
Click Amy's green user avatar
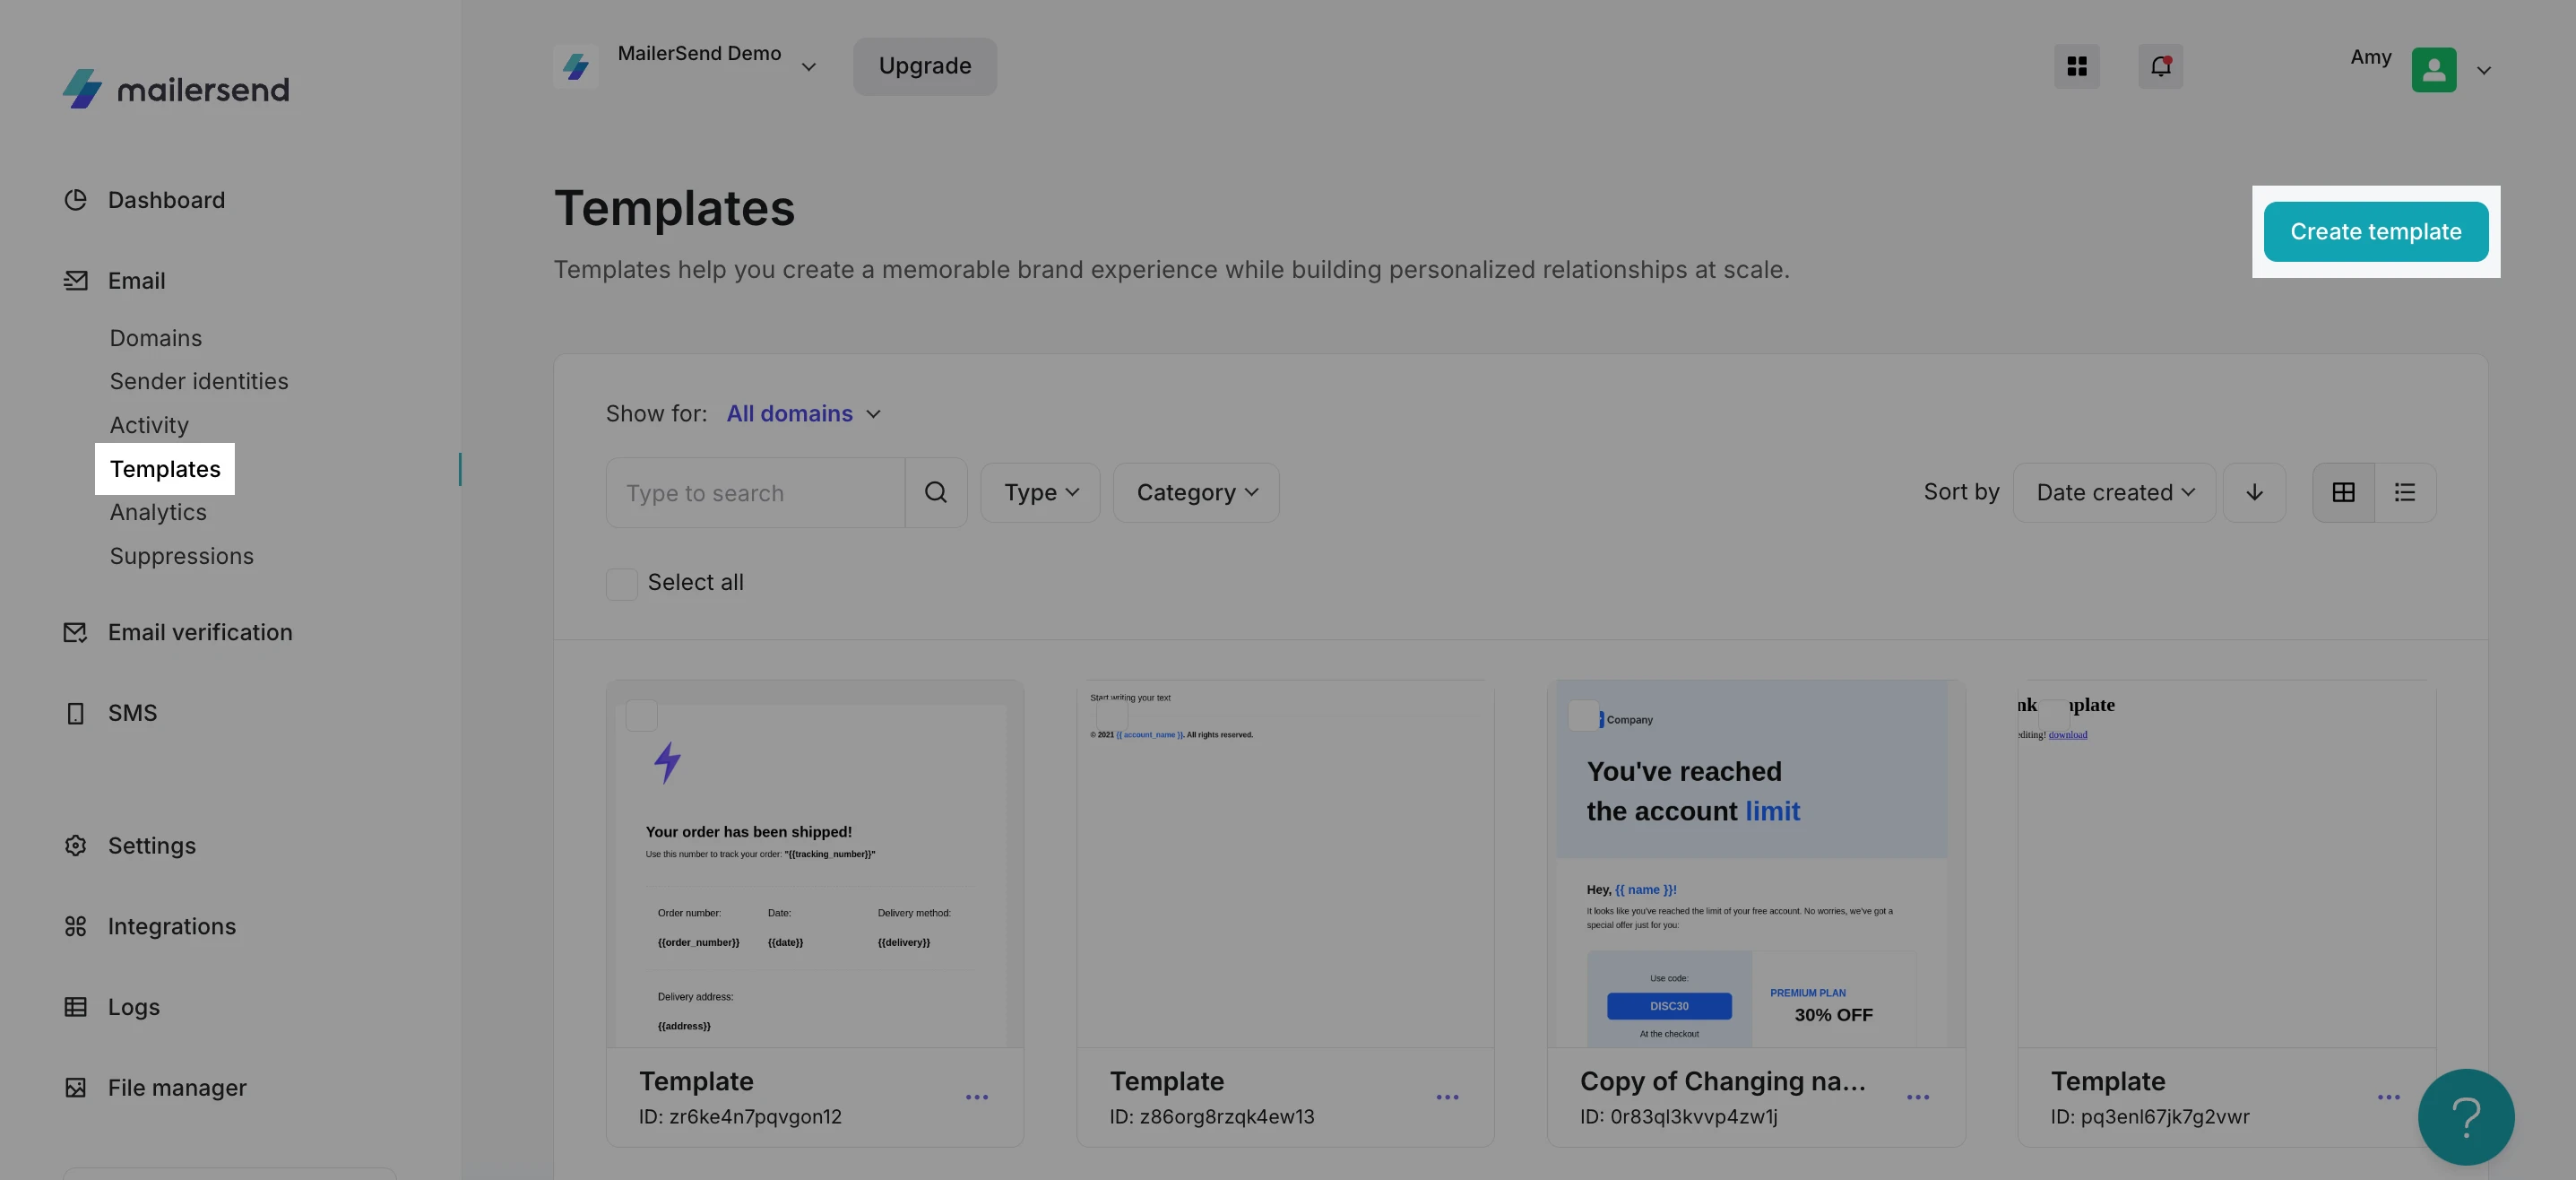tap(2433, 70)
